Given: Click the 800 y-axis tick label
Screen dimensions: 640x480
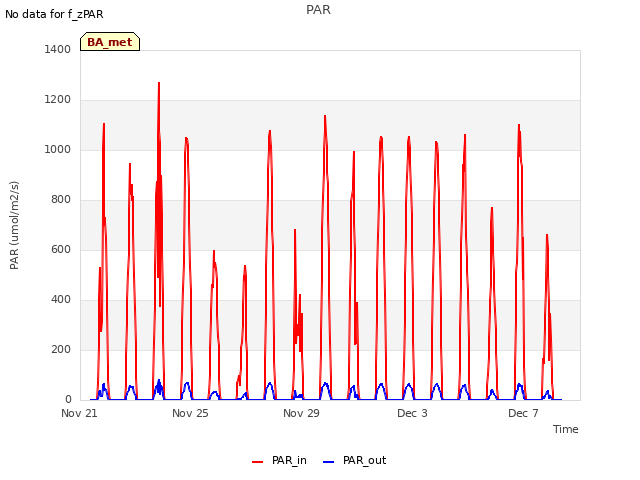Looking at the screenshot, I should point(61,199).
